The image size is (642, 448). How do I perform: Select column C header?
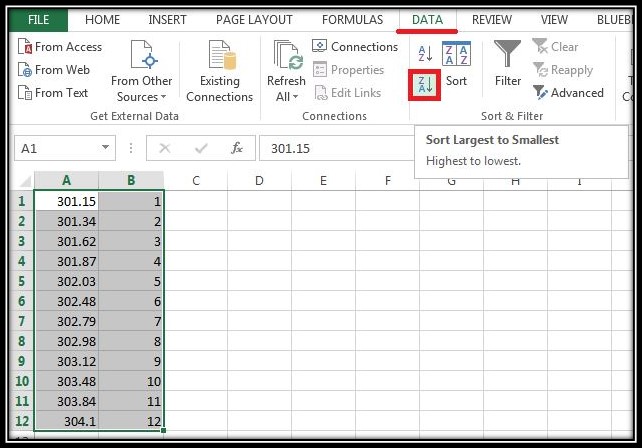[196, 180]
